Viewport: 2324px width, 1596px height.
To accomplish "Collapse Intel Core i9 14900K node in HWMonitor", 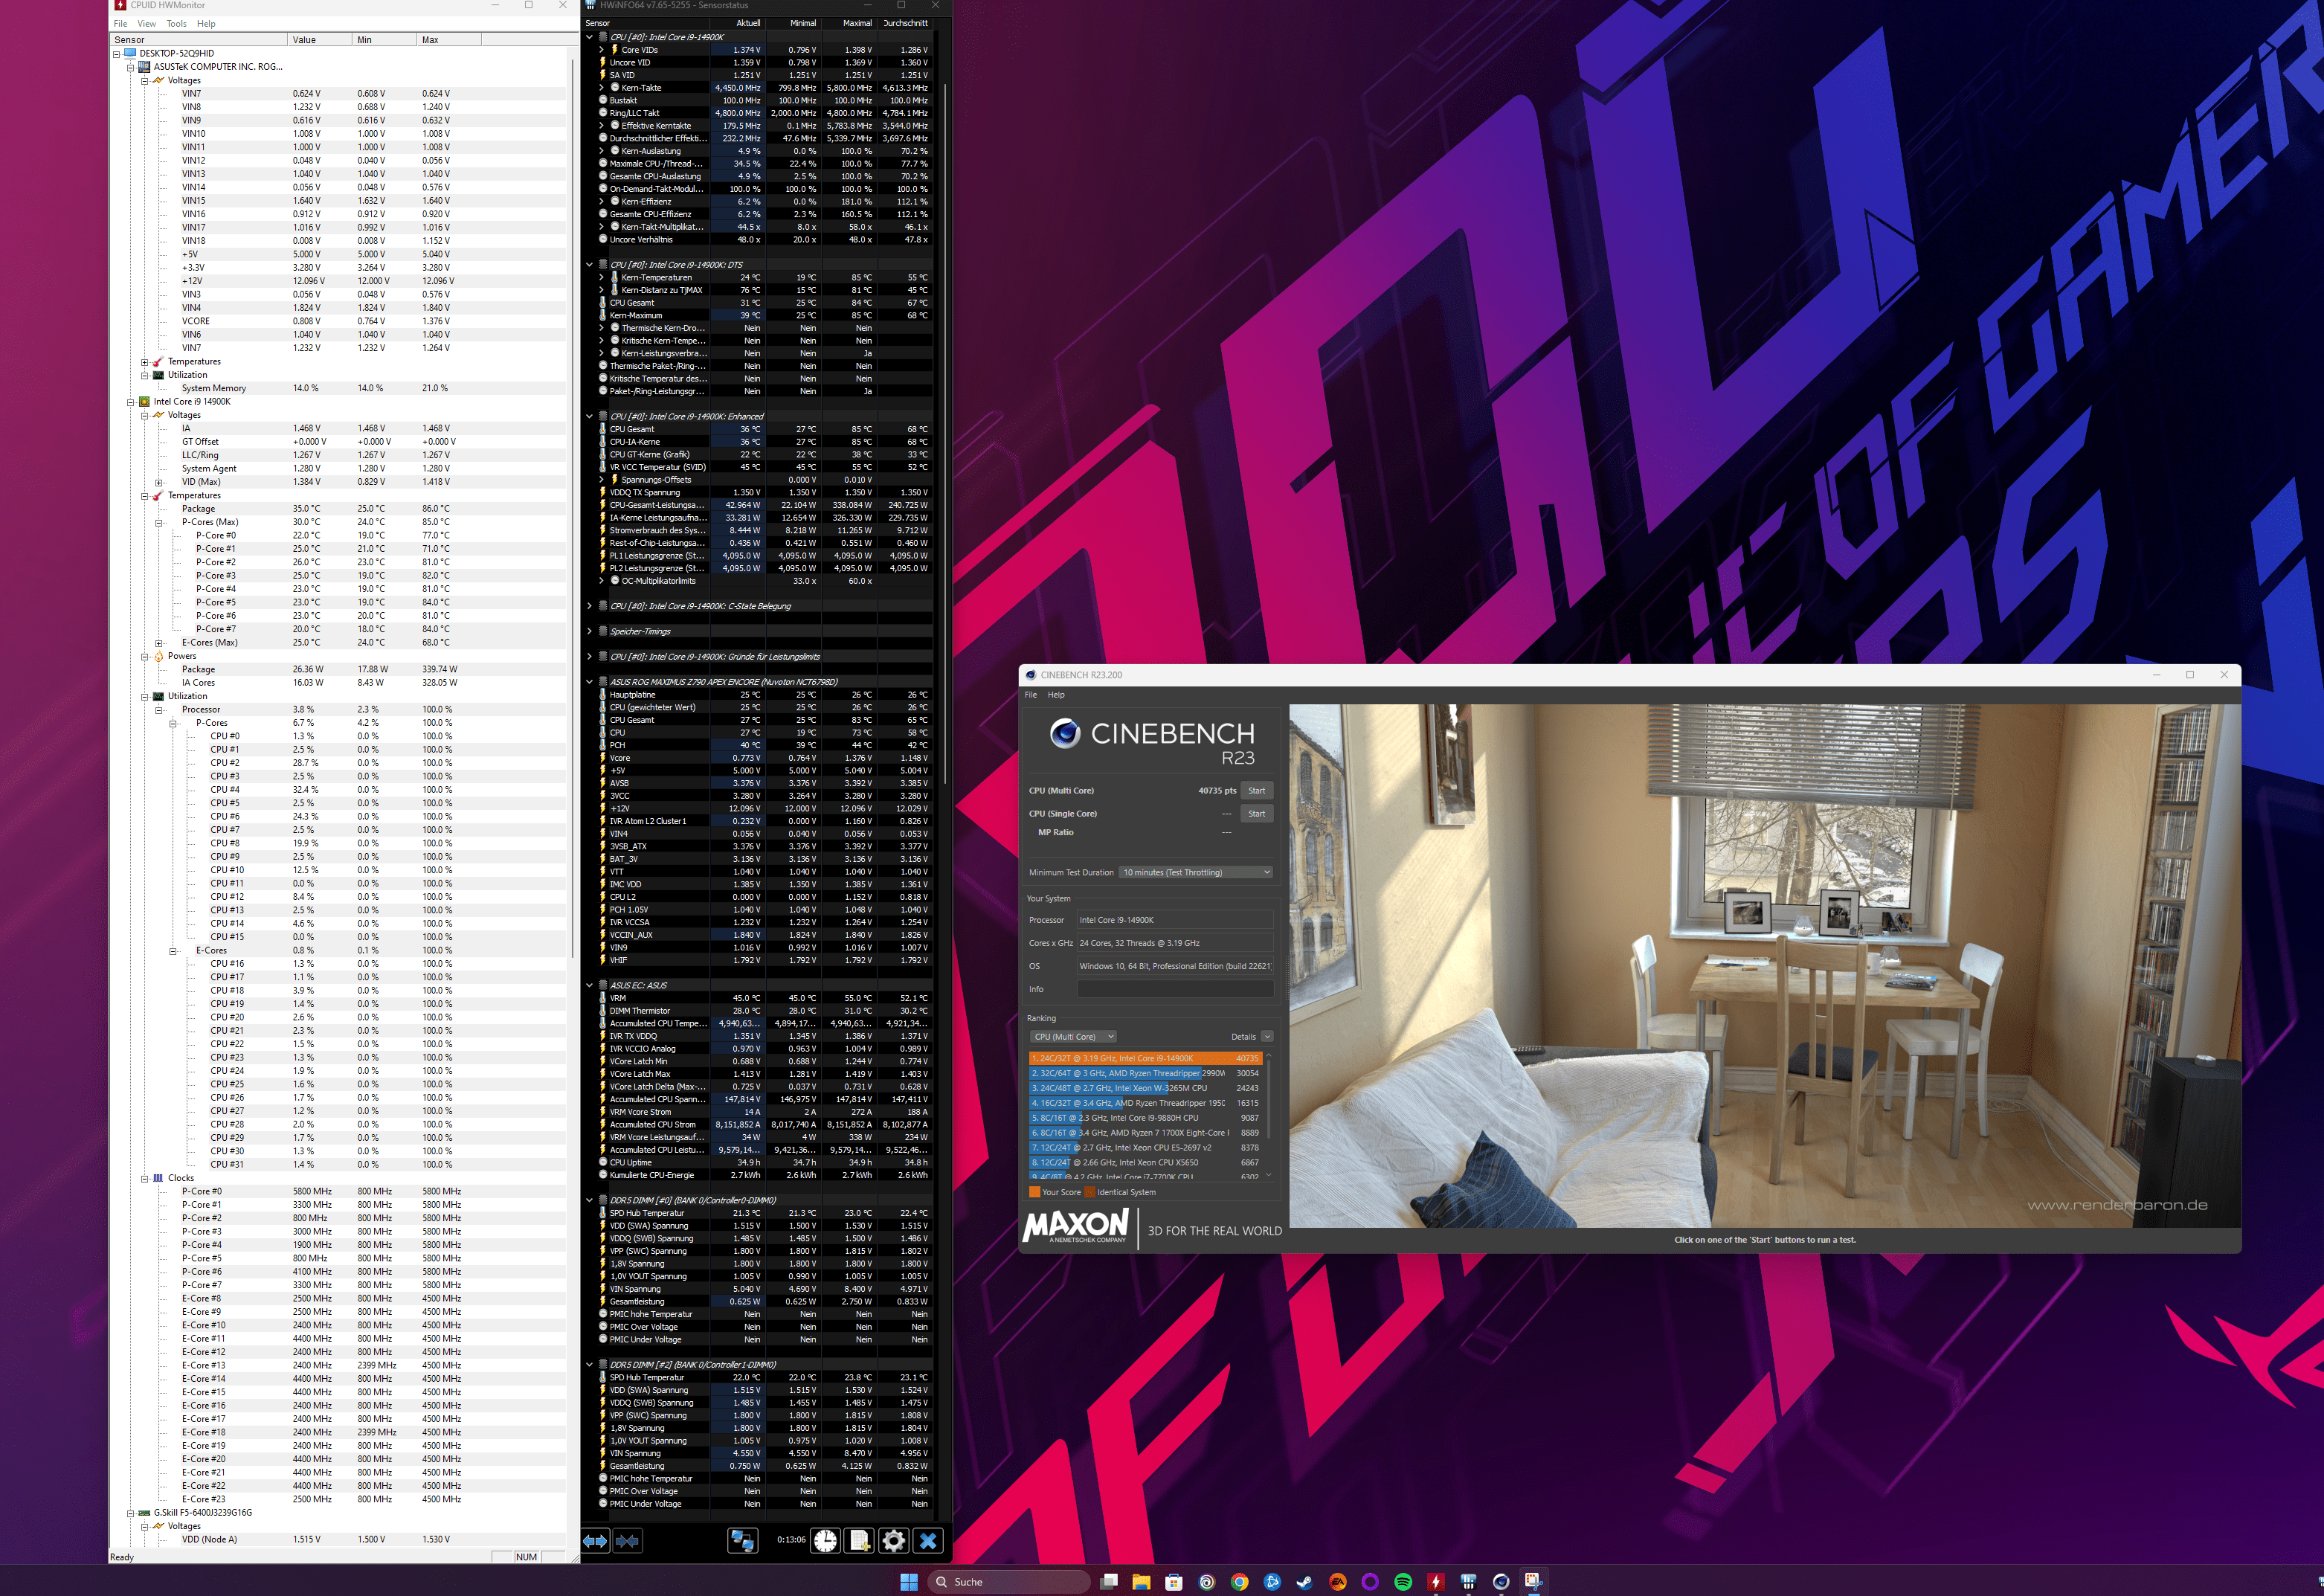I will pyautogui.click(x=131, y=402).
